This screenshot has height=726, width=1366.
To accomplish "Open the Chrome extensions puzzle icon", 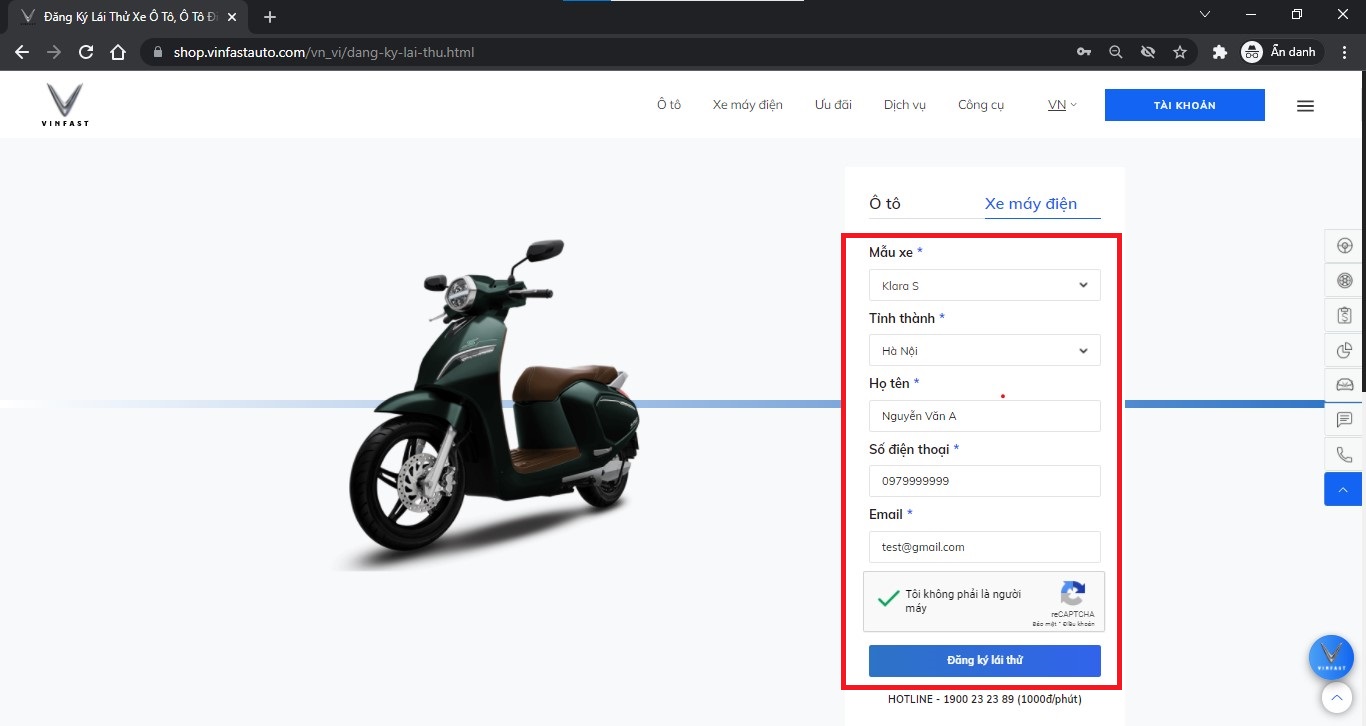I will 1219,52.
